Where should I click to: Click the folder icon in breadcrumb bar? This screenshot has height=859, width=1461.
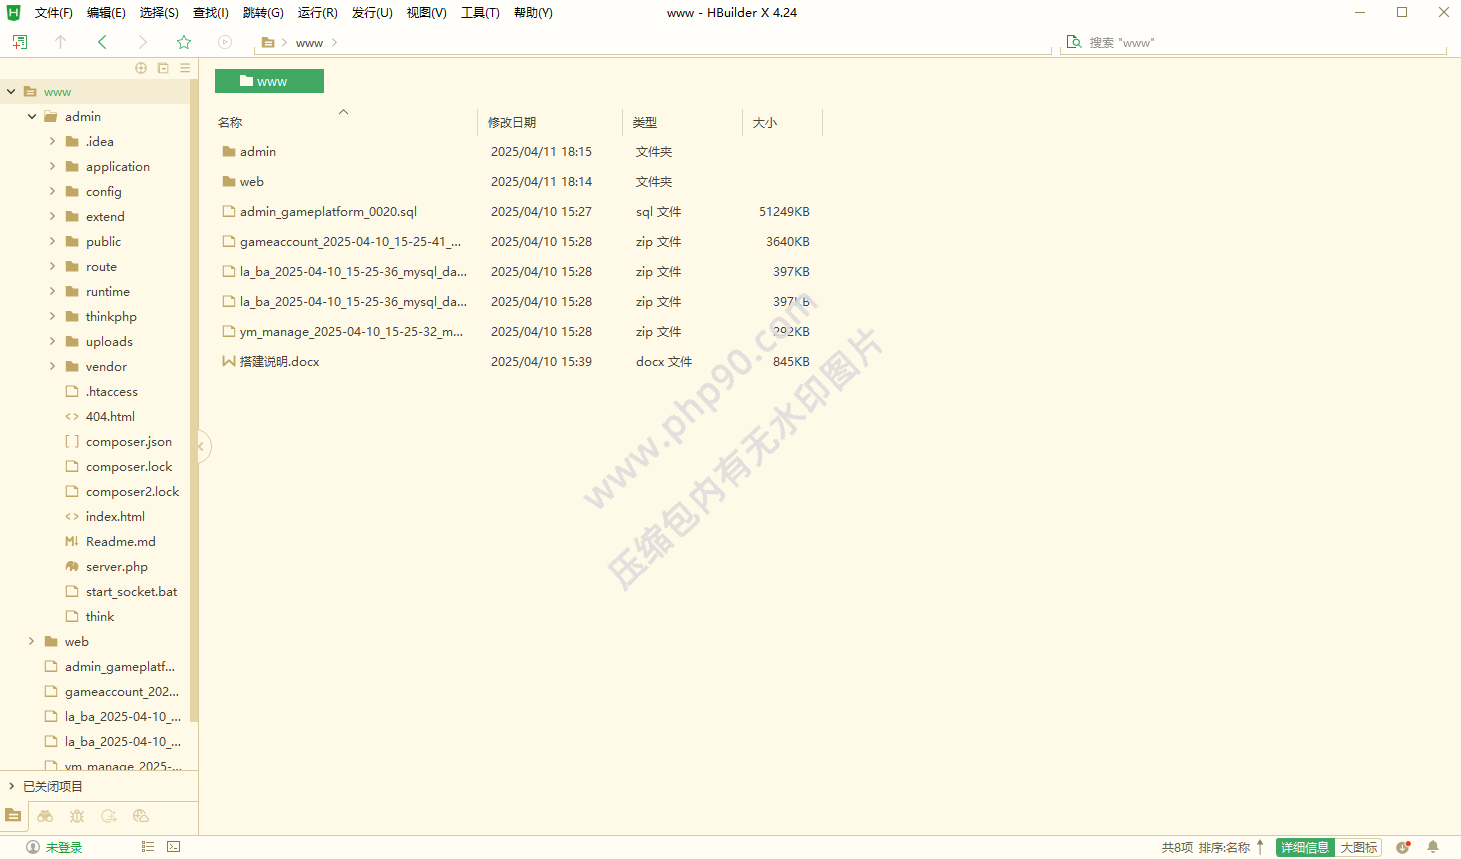point(268,43)
